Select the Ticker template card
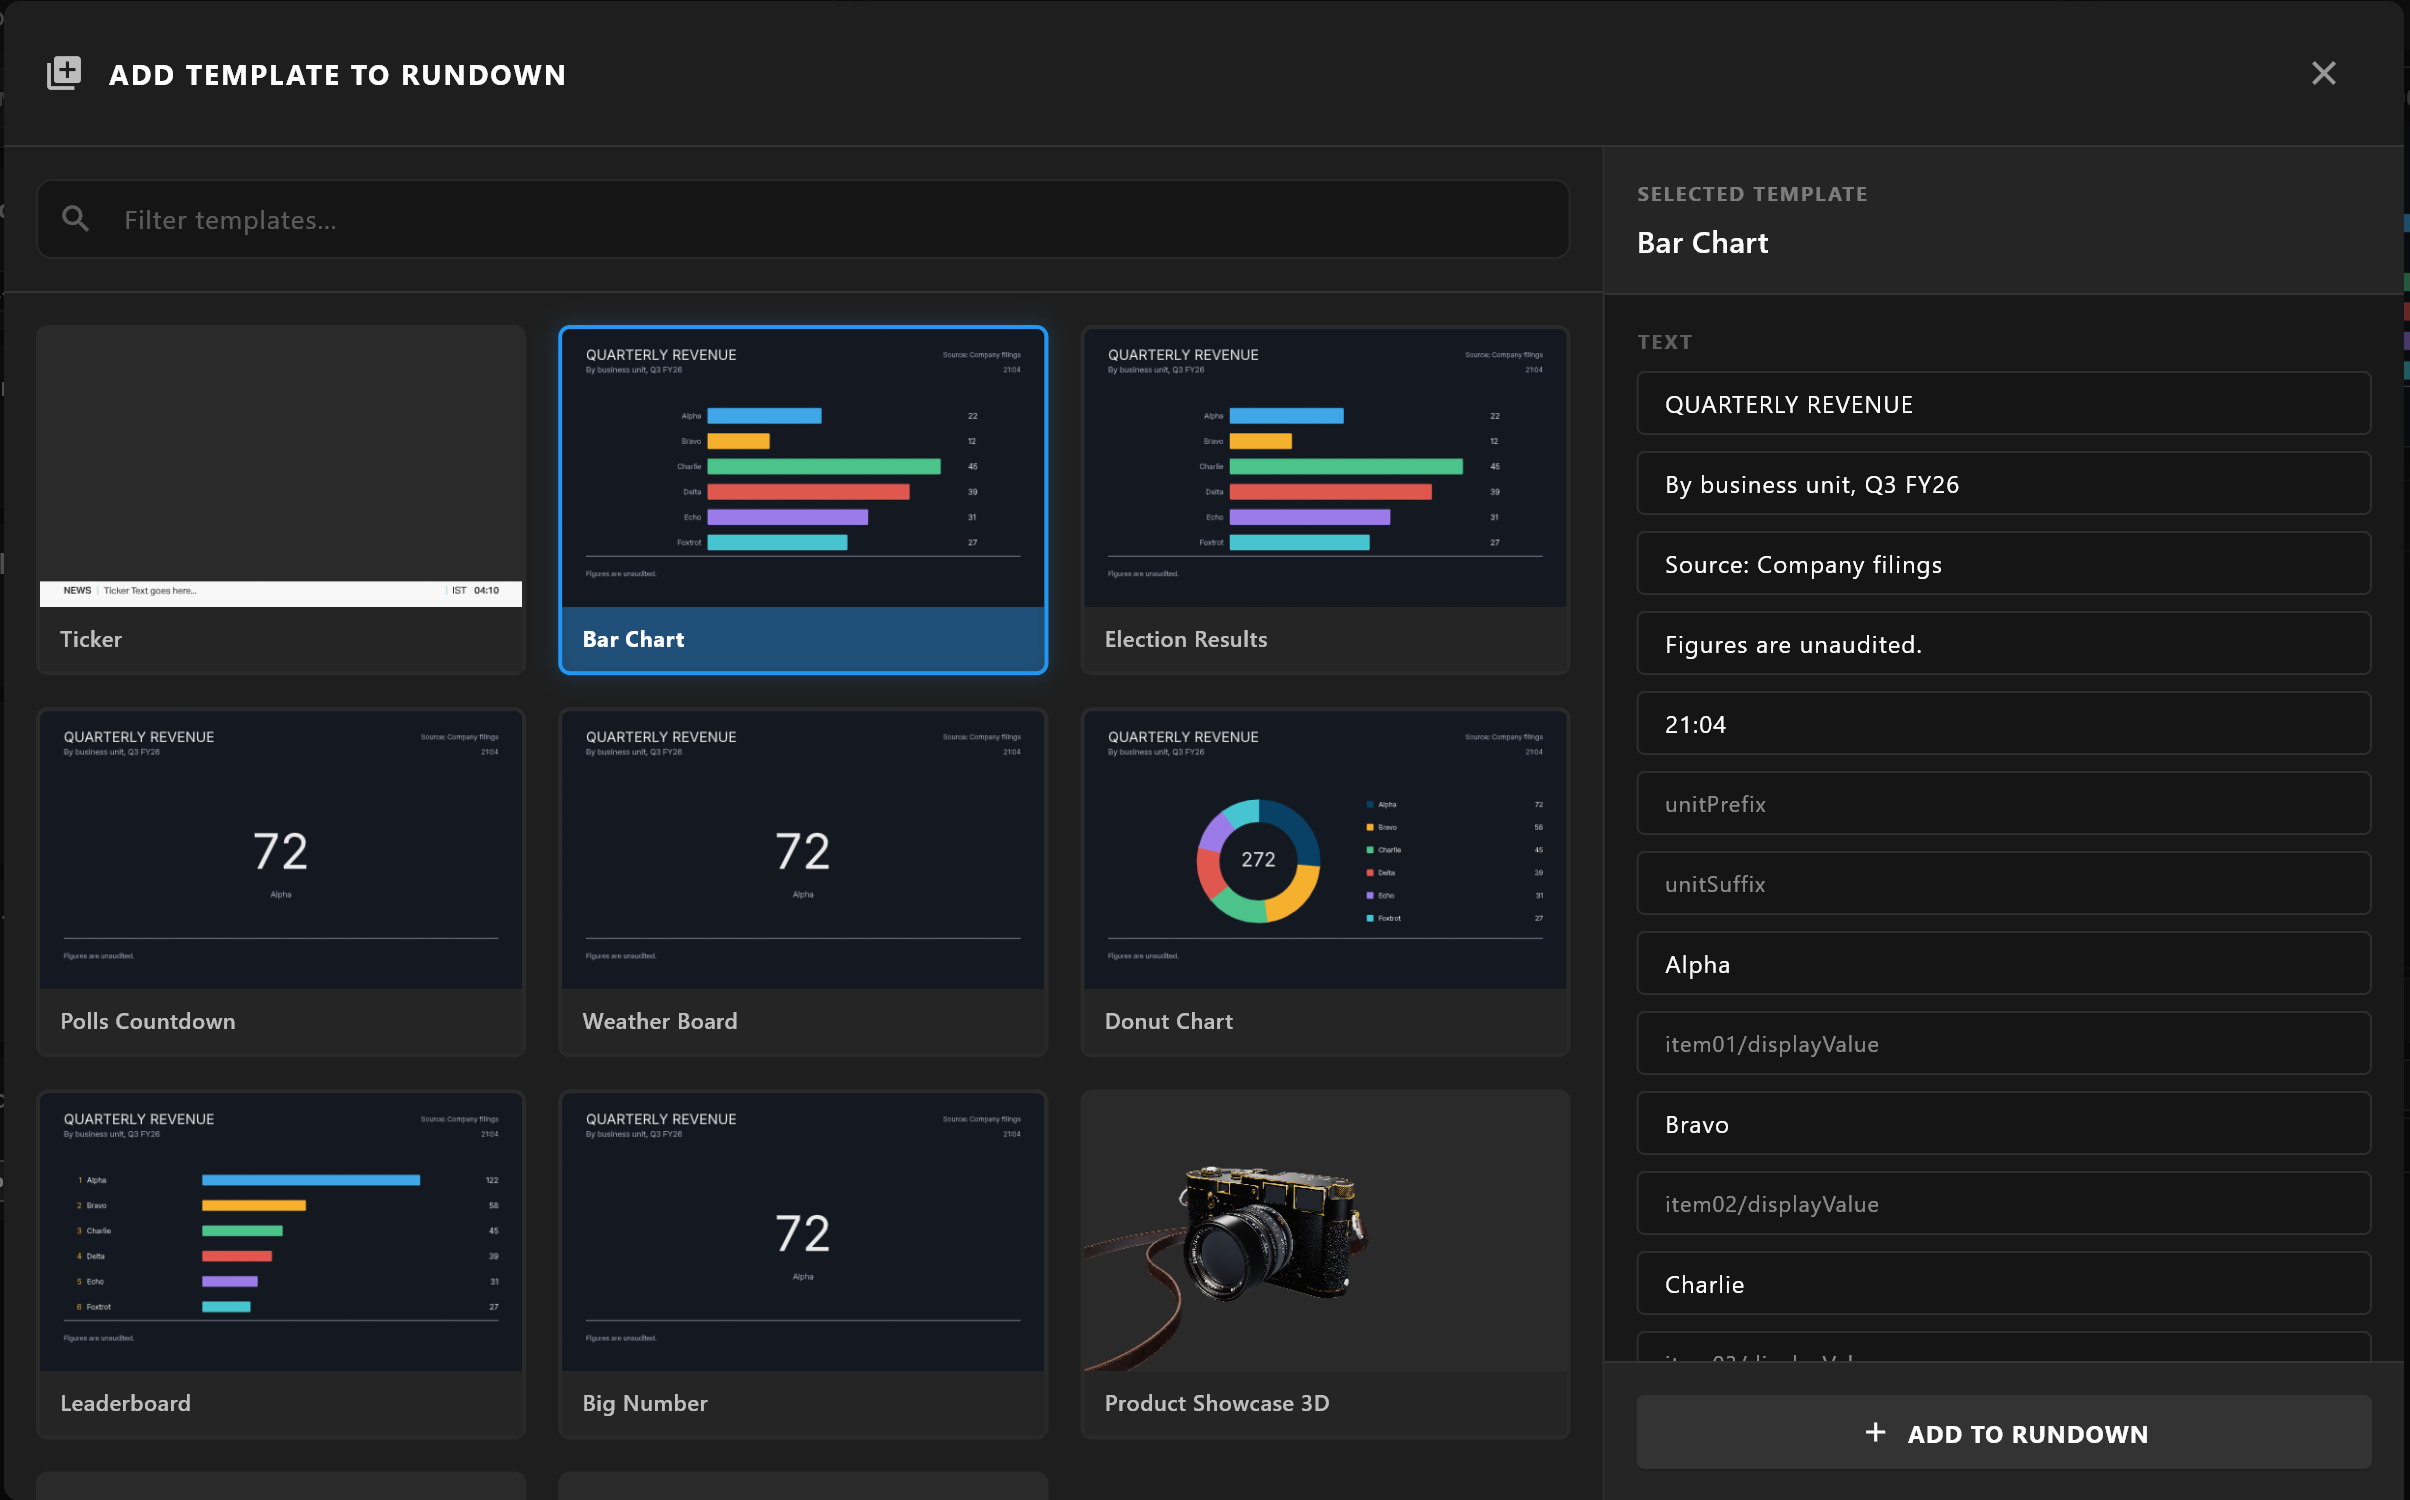Image resolution: width=2410 pixels, height=1500 pixels. tap(281, 499)
